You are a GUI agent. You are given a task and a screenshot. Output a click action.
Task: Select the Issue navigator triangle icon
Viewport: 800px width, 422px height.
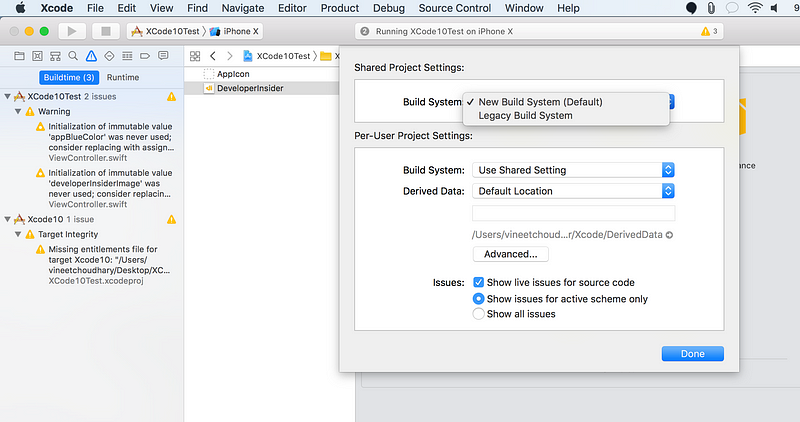click(91, 56)
